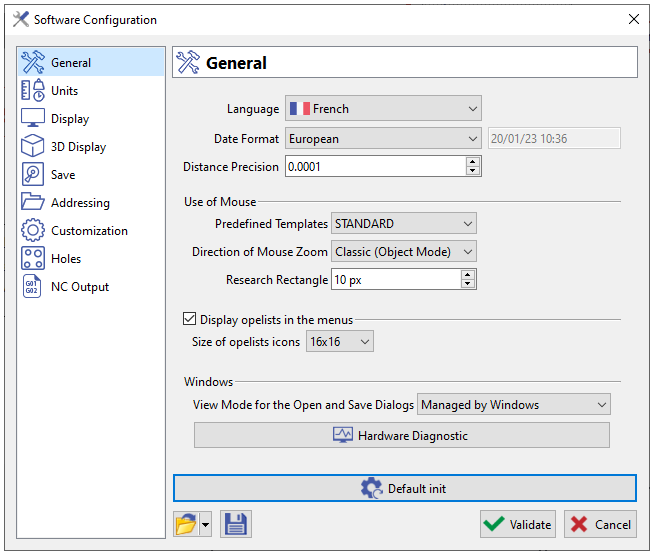
Task: Switch to the Display settings category
Action: pos(70,119)
